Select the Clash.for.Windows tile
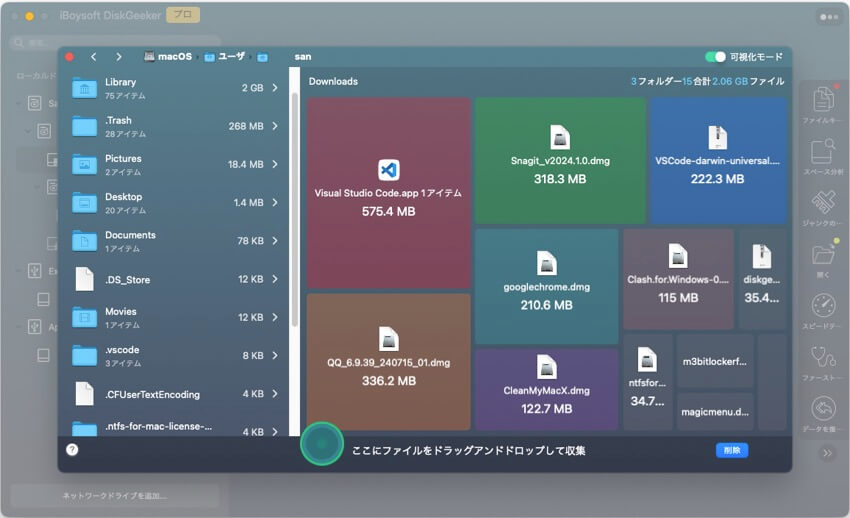Viewport: 850px width, 518px height. click(x=678, y=279)
